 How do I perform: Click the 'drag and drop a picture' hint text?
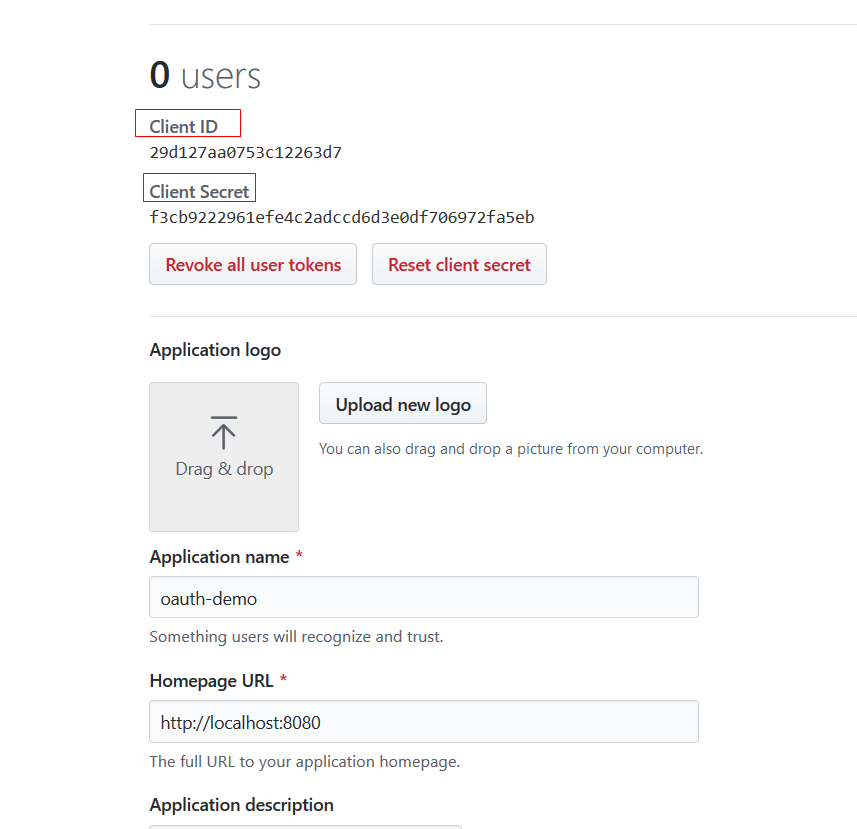pos(510,449)
